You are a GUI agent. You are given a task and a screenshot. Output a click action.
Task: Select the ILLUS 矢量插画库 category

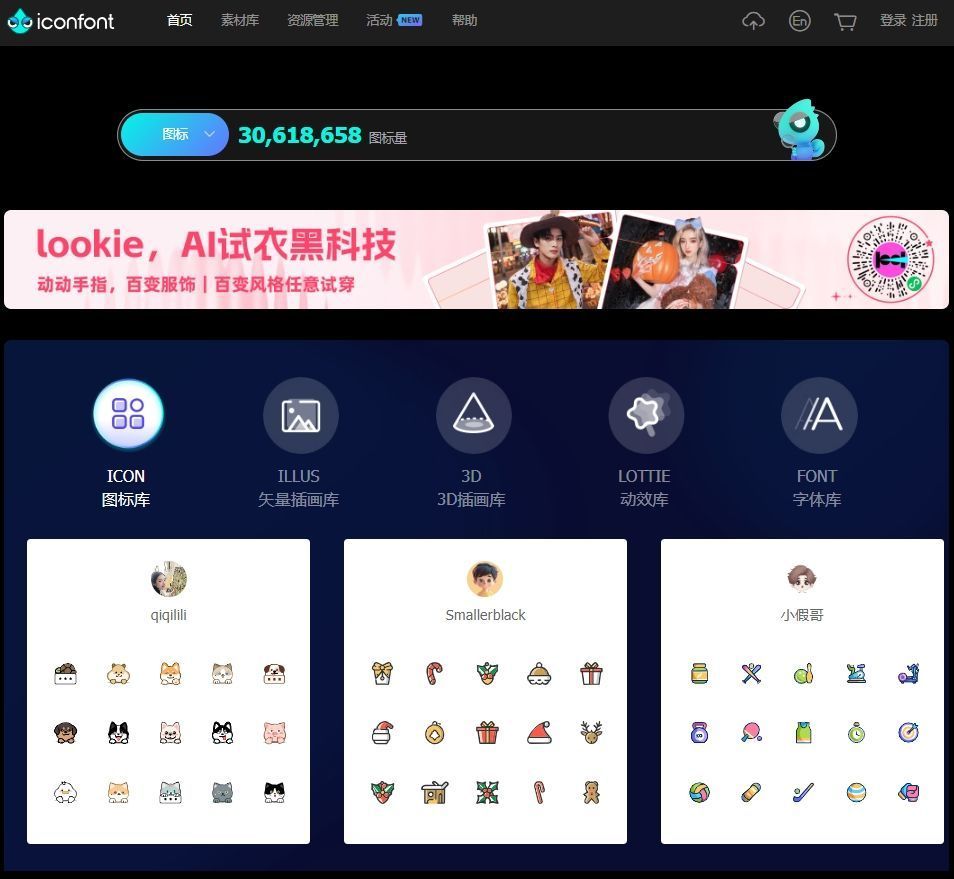[299, 443]
